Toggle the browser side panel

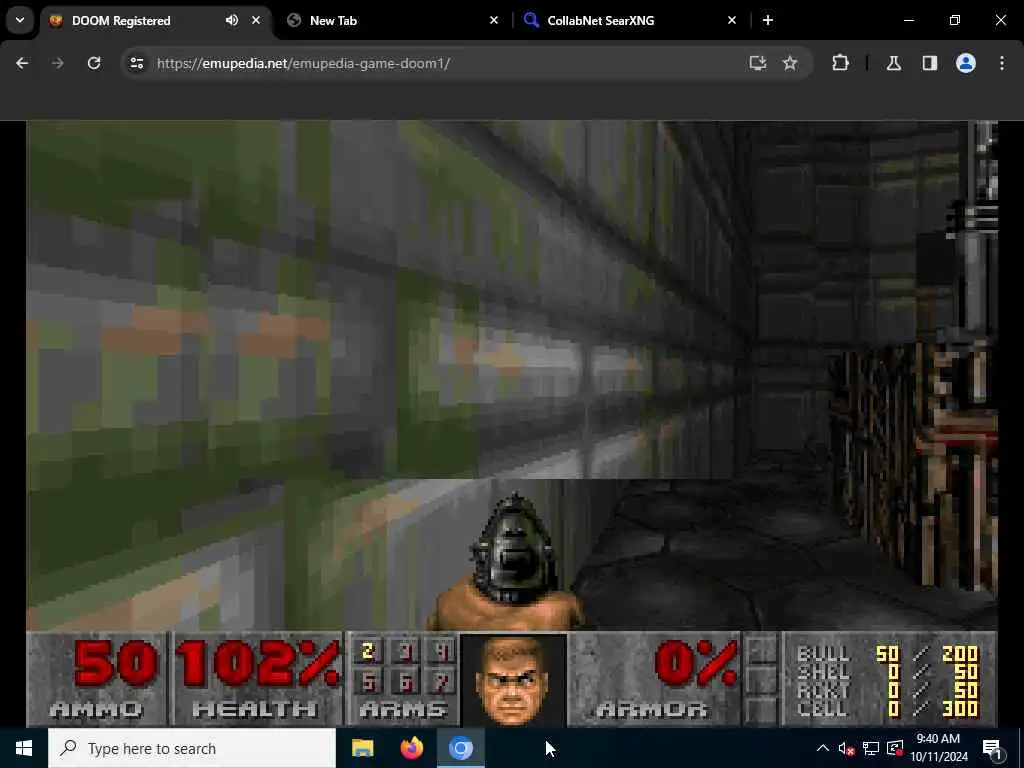tap(930, 63)
